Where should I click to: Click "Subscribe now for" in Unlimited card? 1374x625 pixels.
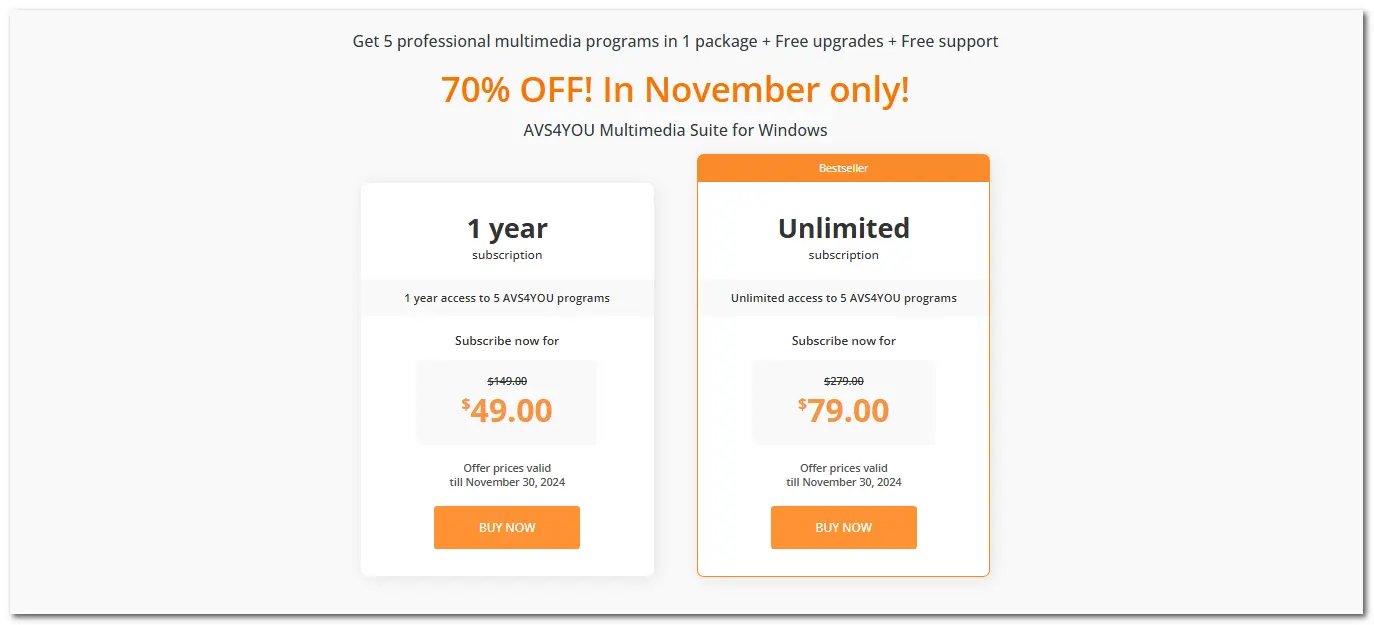pyautogui.click(x=843, y=341)
